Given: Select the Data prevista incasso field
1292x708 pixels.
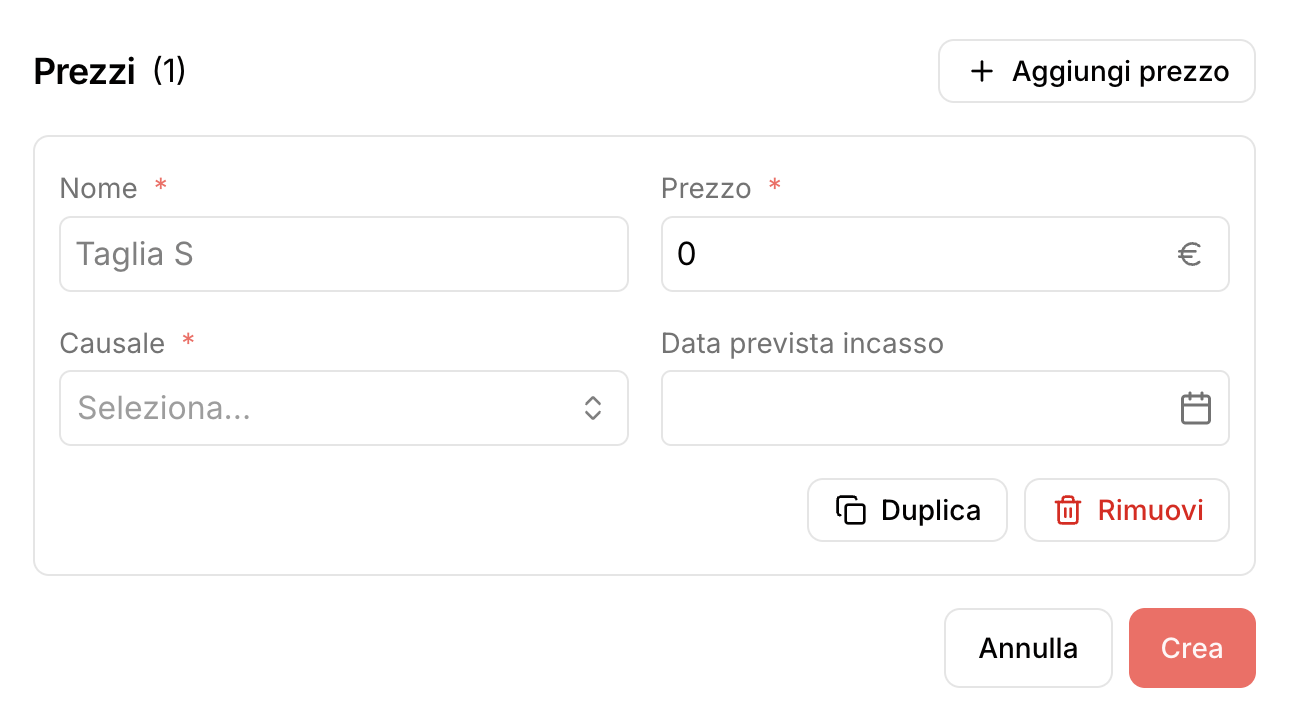Looking at the screenshot, I should [x=945, y=408].
